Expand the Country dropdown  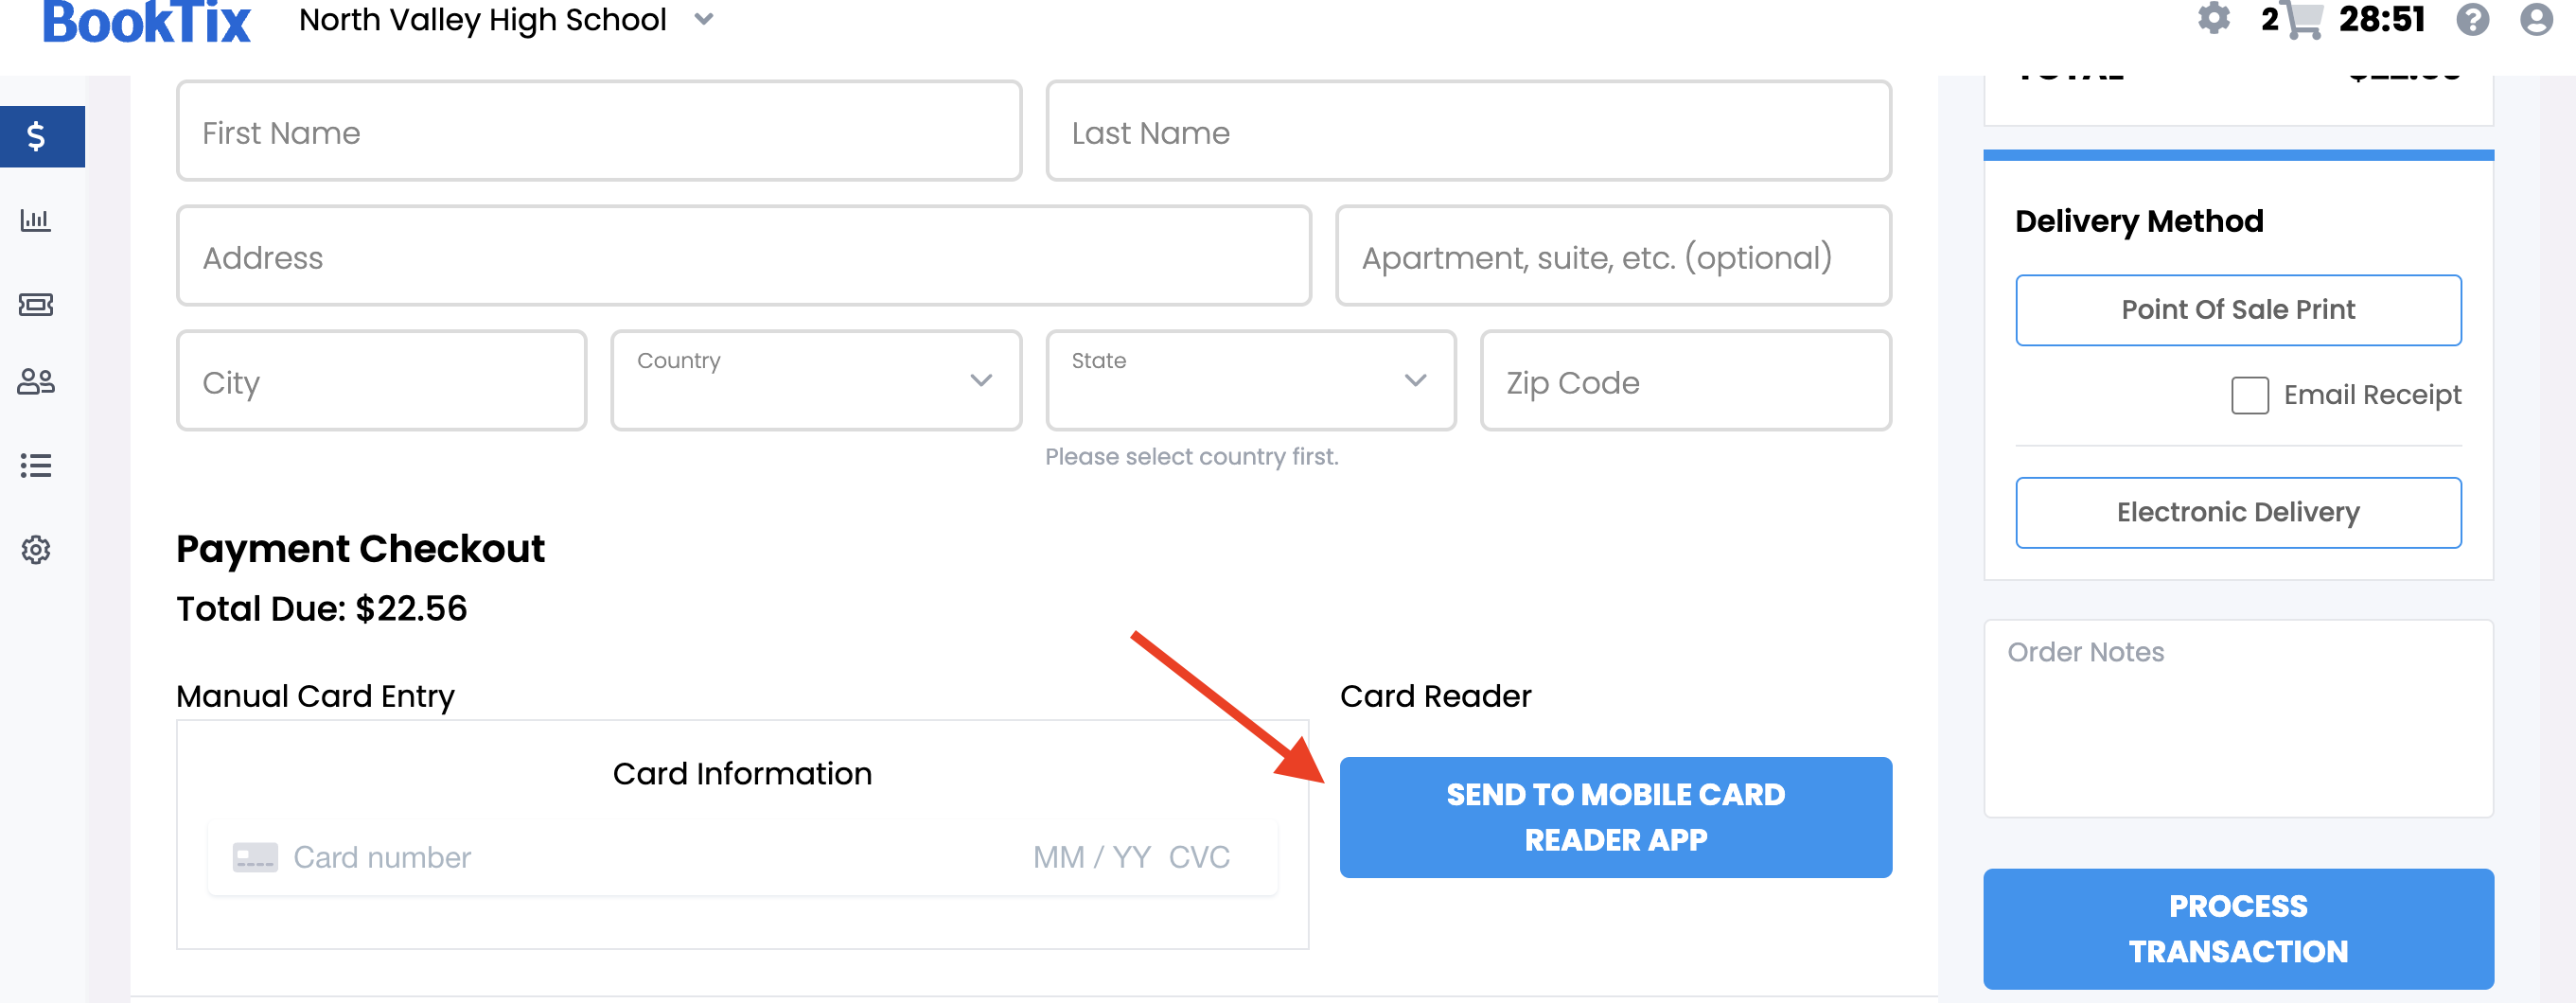pyautogui.click(x=816, y=380)
